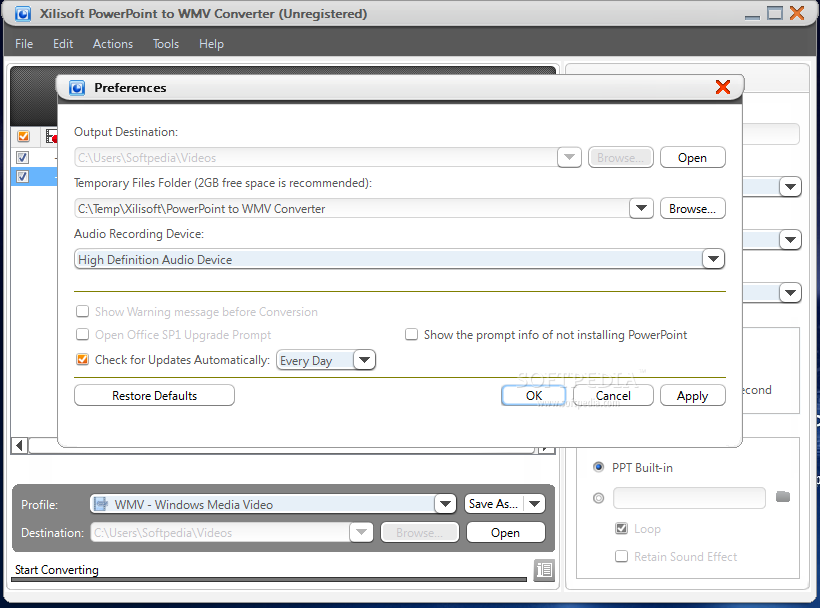Disable Check for Updates Automatically
The height and width of the screenshot is (608, 820).
point(83,360)
